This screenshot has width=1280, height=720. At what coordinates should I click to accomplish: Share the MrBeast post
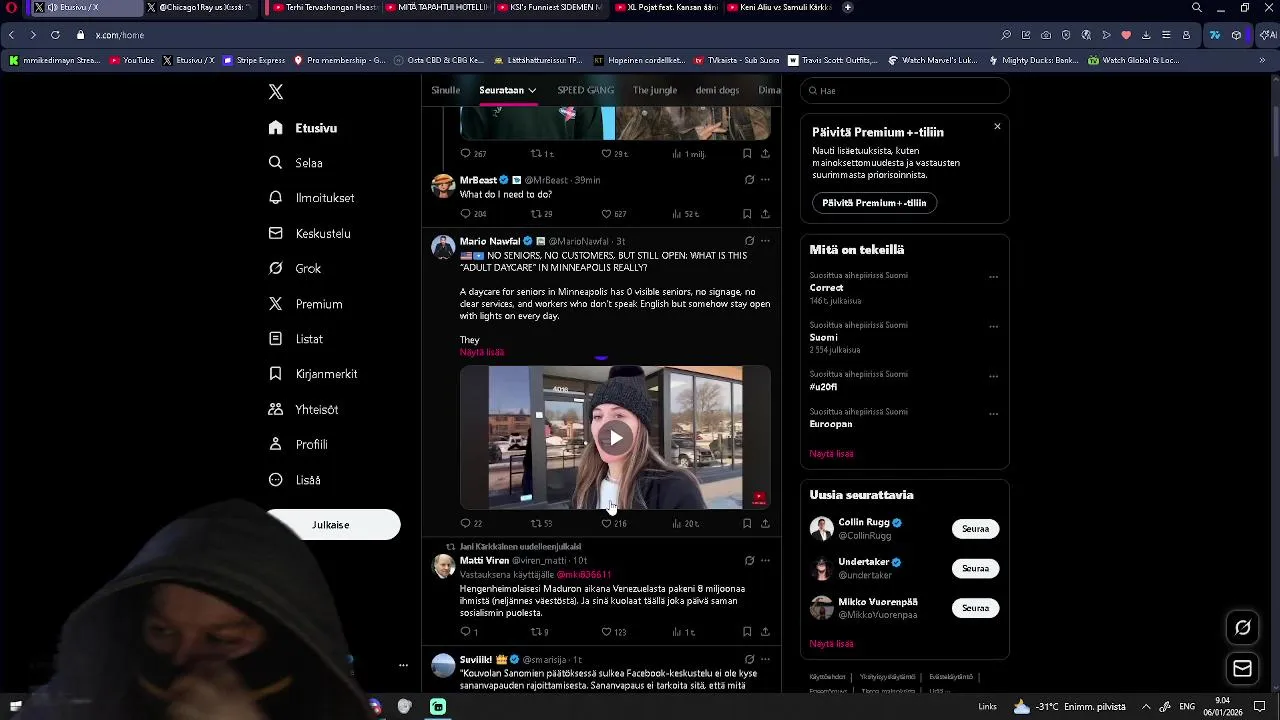pyautogui.click(x=765, y=214)
